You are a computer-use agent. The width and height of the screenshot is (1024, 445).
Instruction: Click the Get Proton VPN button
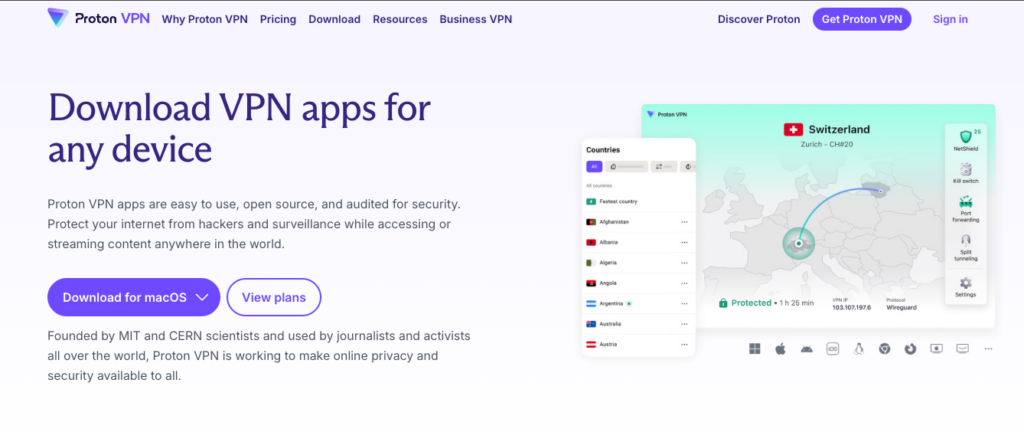[x=861, y=19]
